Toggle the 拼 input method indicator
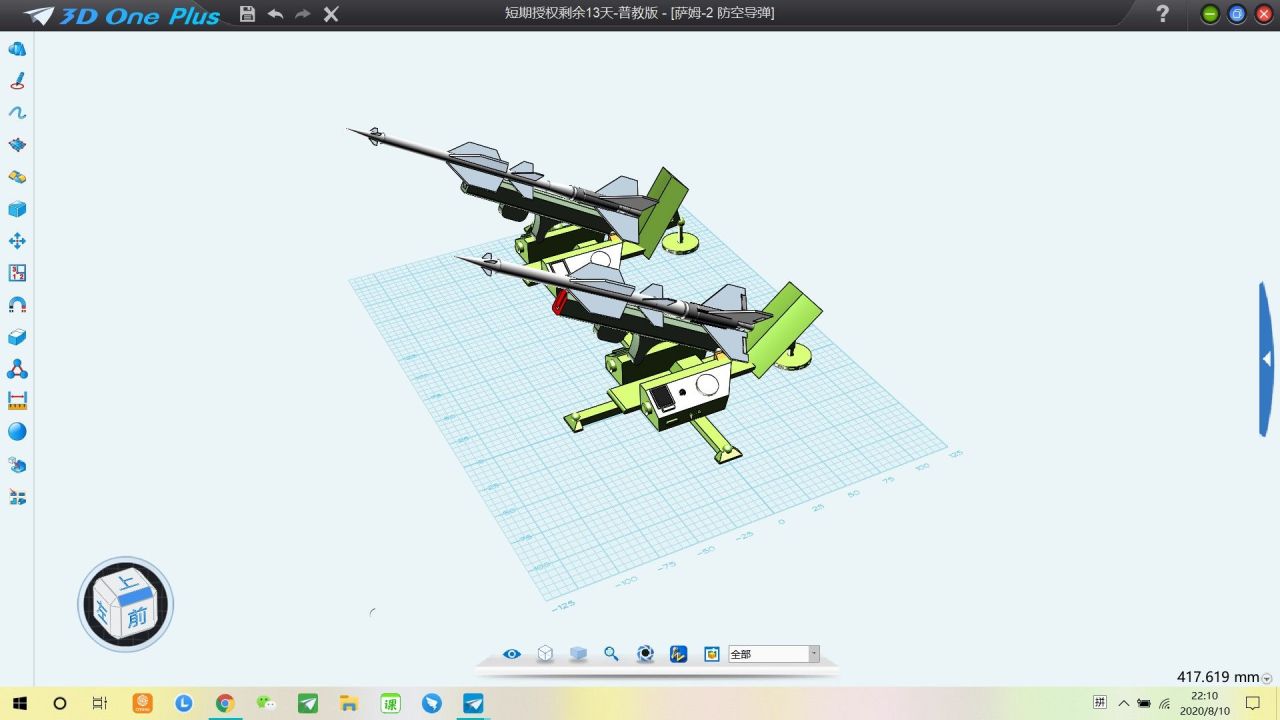Screen dimensions: 1280x720 coord(1100,702)
